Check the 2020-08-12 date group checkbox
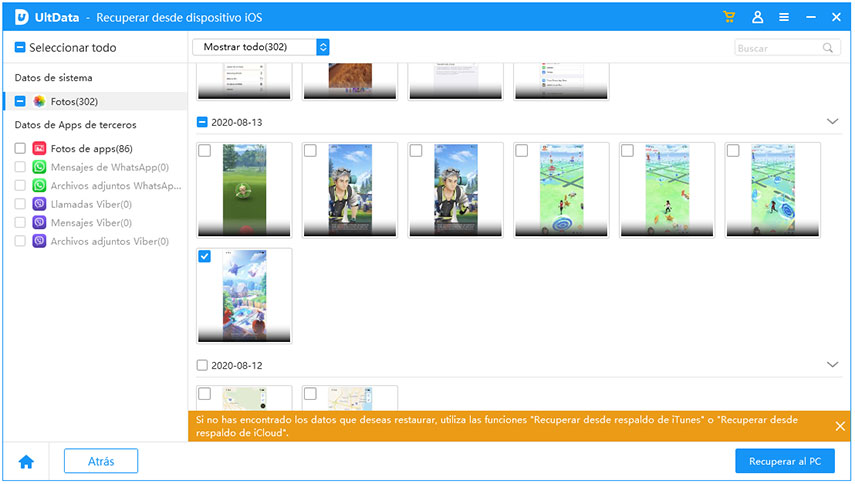 [203, 366]
